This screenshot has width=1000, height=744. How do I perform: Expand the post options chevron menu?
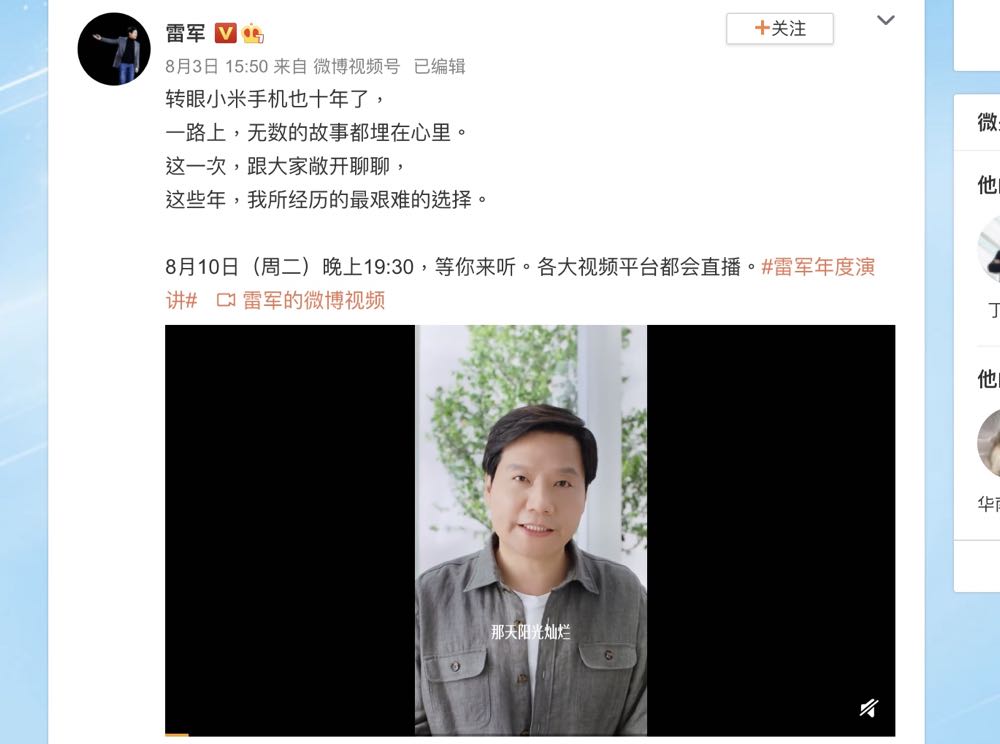[885, 20]
